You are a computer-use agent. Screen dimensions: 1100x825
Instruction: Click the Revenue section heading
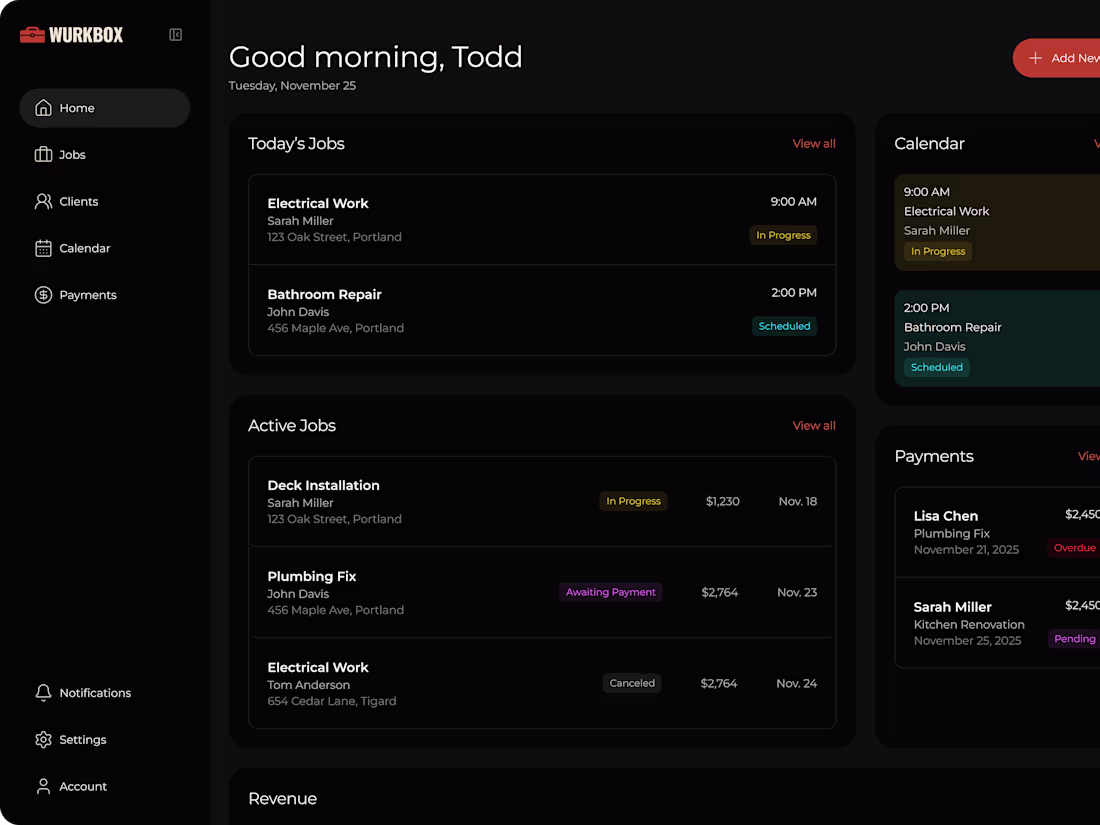coord(283,798)
